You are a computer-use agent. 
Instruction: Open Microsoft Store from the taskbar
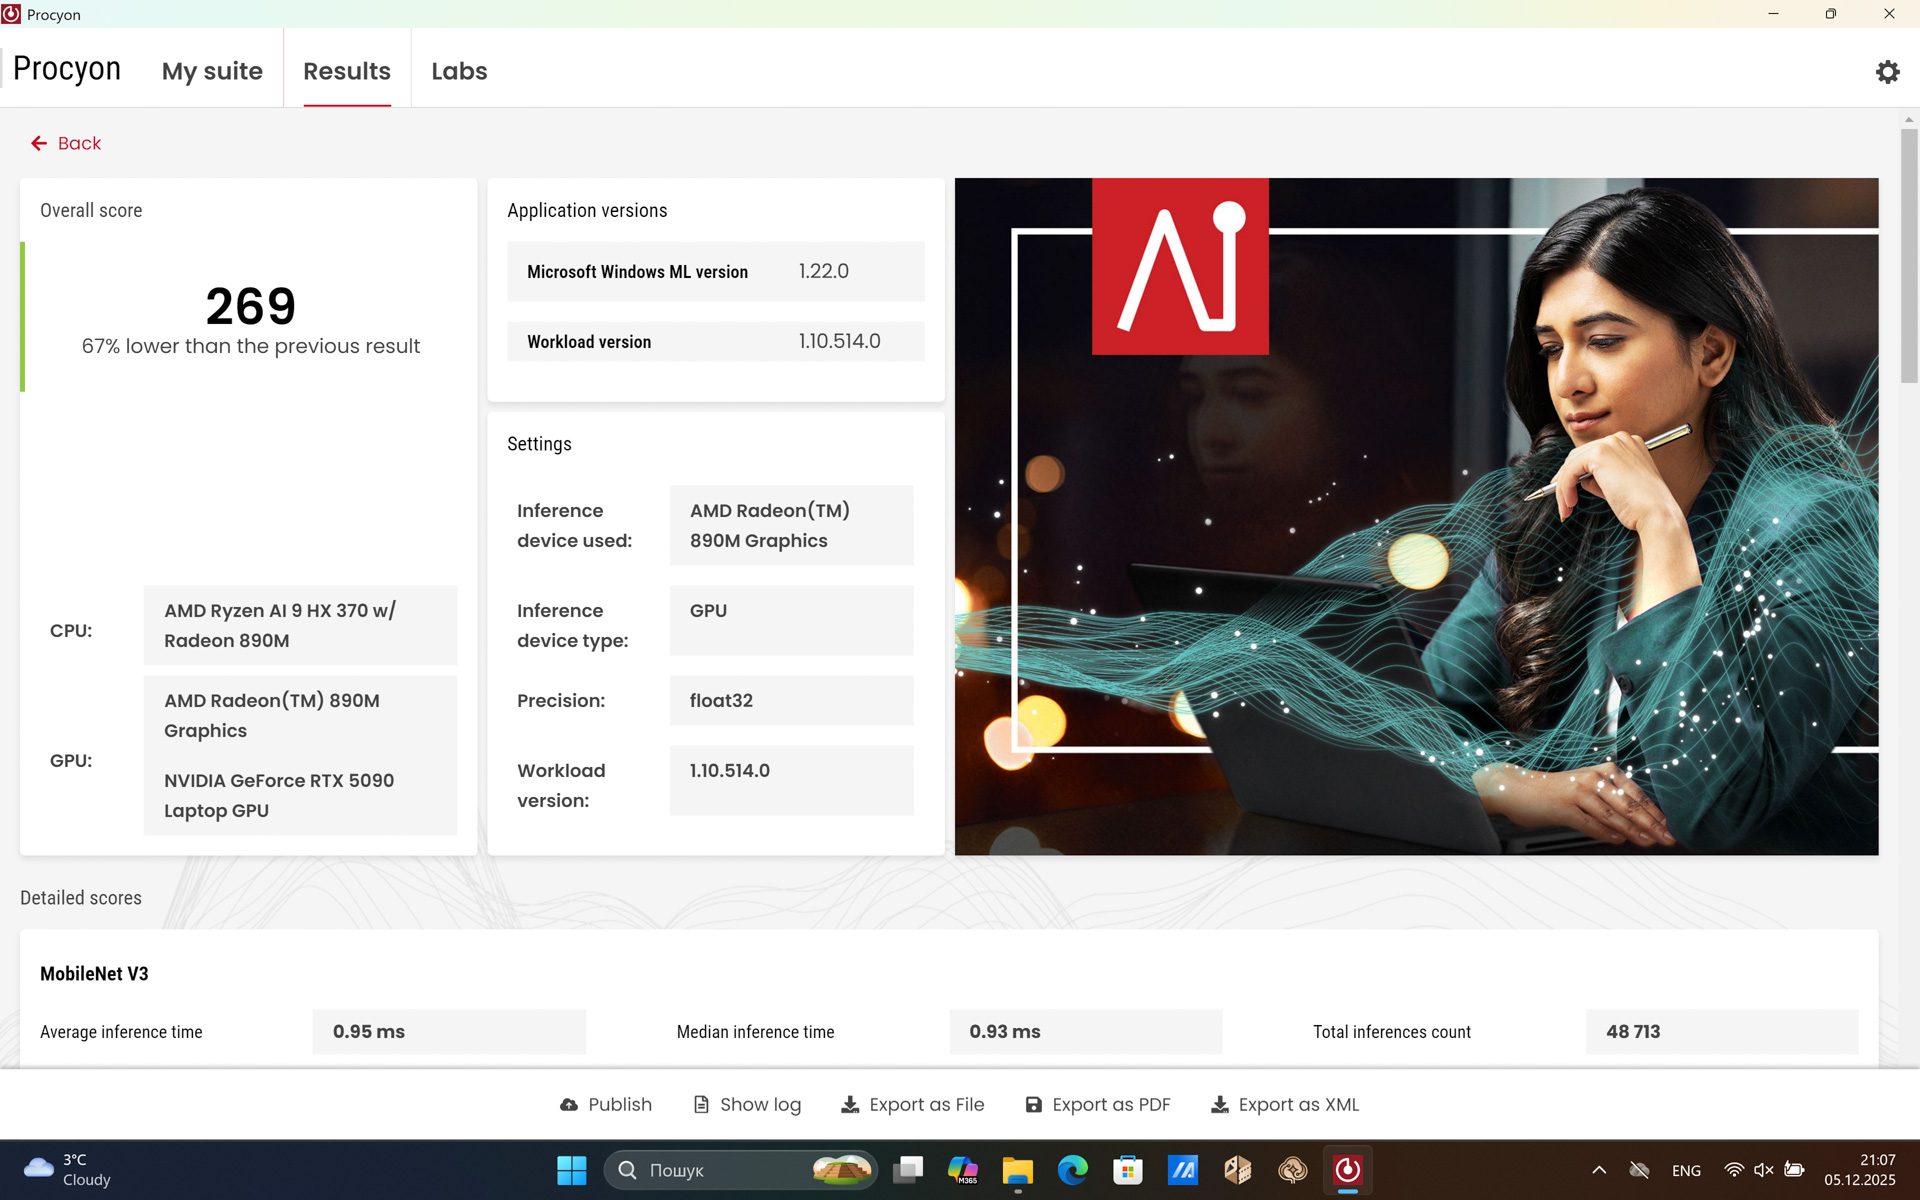click(x=1128, y=1170)
